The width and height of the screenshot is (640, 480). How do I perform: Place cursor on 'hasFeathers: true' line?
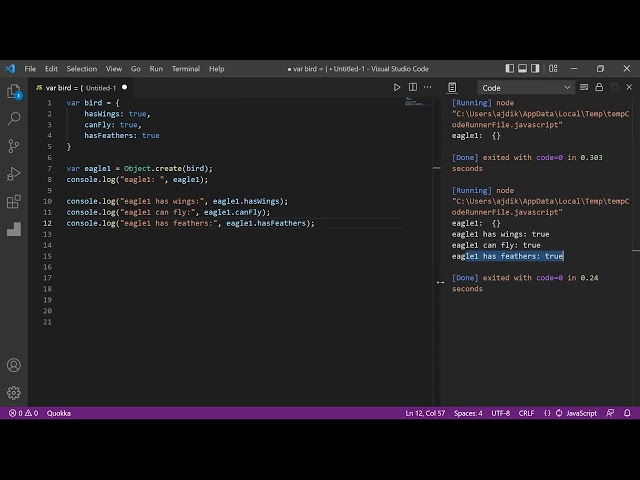[x=122, y=136]
